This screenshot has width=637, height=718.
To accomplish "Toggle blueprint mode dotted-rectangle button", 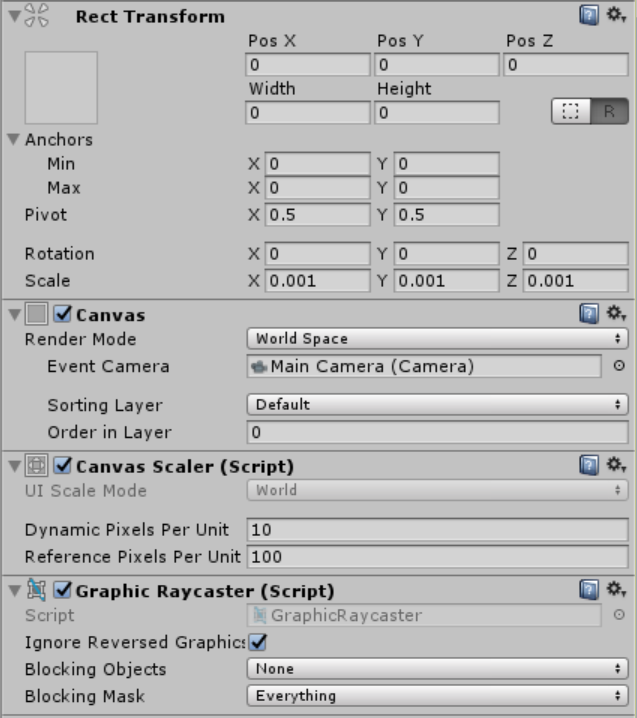I will coord(571,111).
